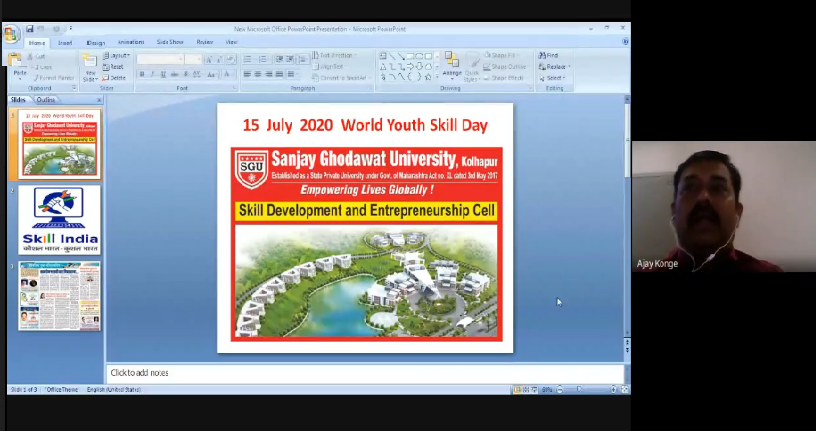The width and height of the screenshot is (820, 432).
Task: Click Shape Effects button
Action: pos(504,78)
